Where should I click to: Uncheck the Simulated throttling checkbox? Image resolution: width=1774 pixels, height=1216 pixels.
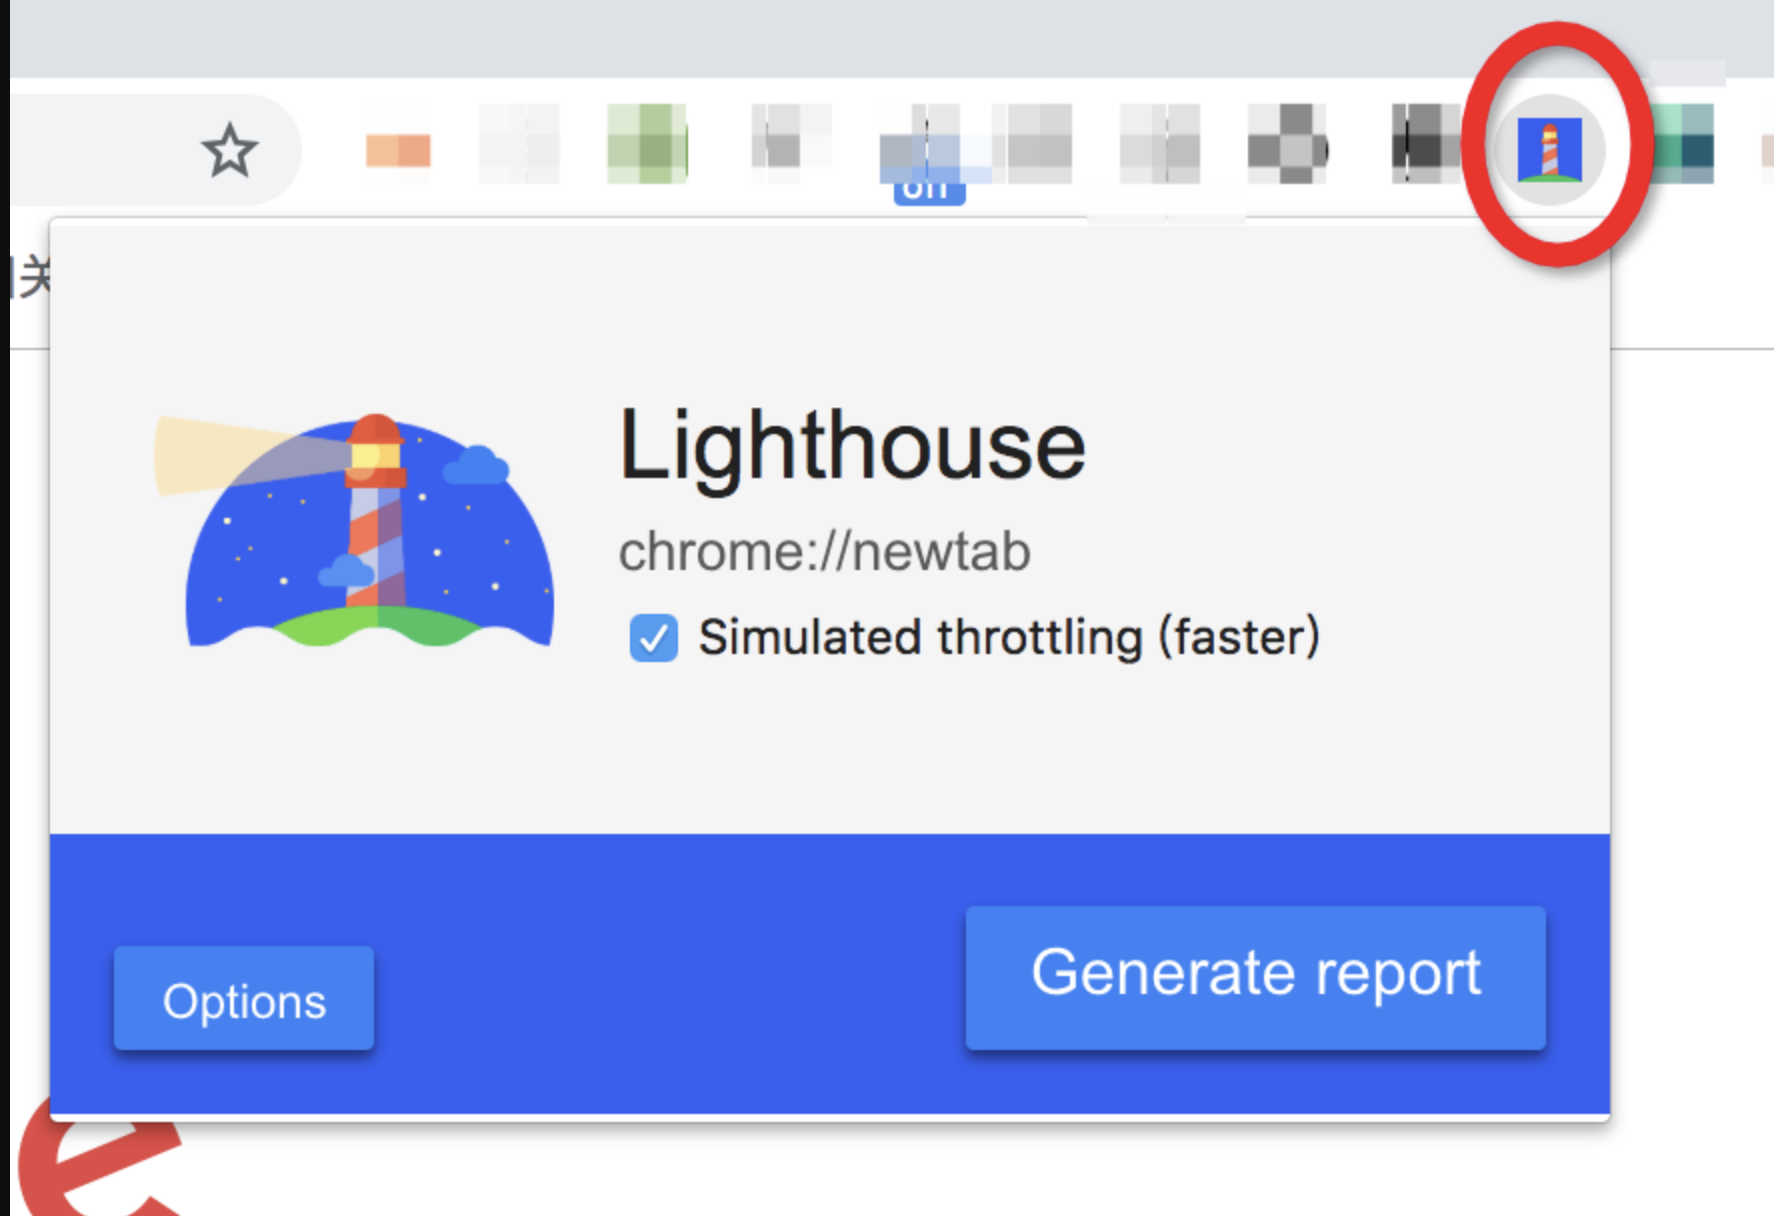click(653, 638)
